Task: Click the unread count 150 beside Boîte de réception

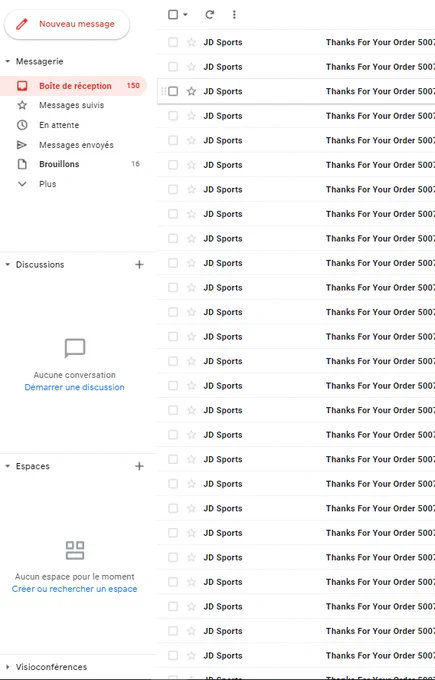Action: [x=133, y=85]
